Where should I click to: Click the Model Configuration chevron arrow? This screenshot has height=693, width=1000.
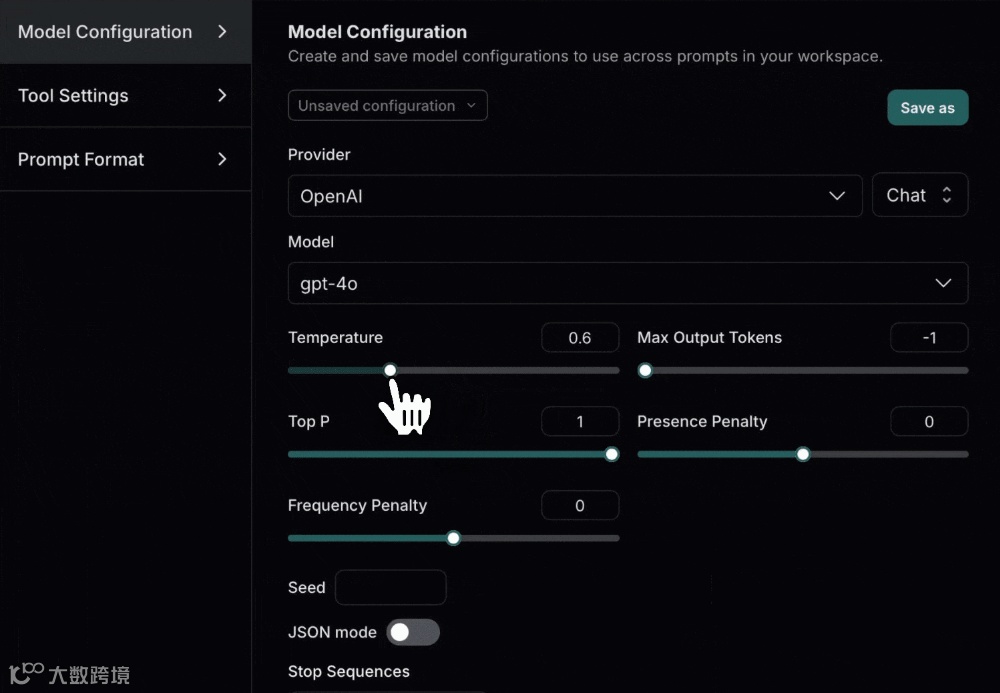(x=222, y=32)
